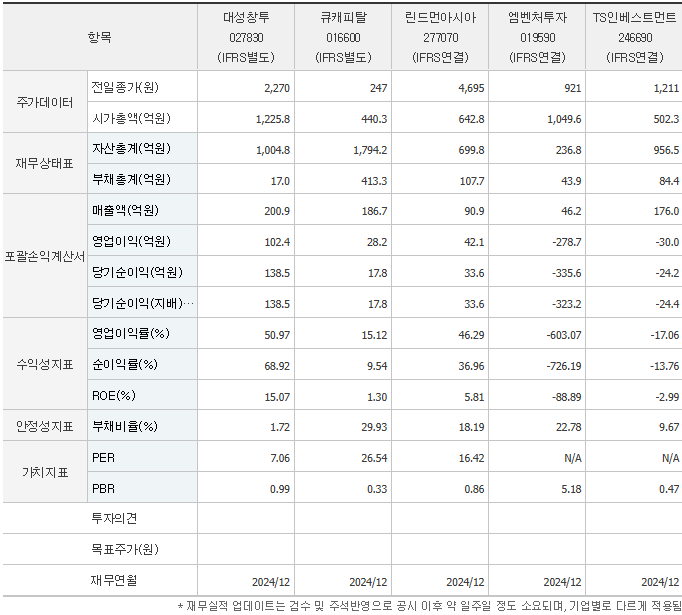Click the TS인베스트먼트 246690 column header

pyautogui.click(x=634, y=37)
